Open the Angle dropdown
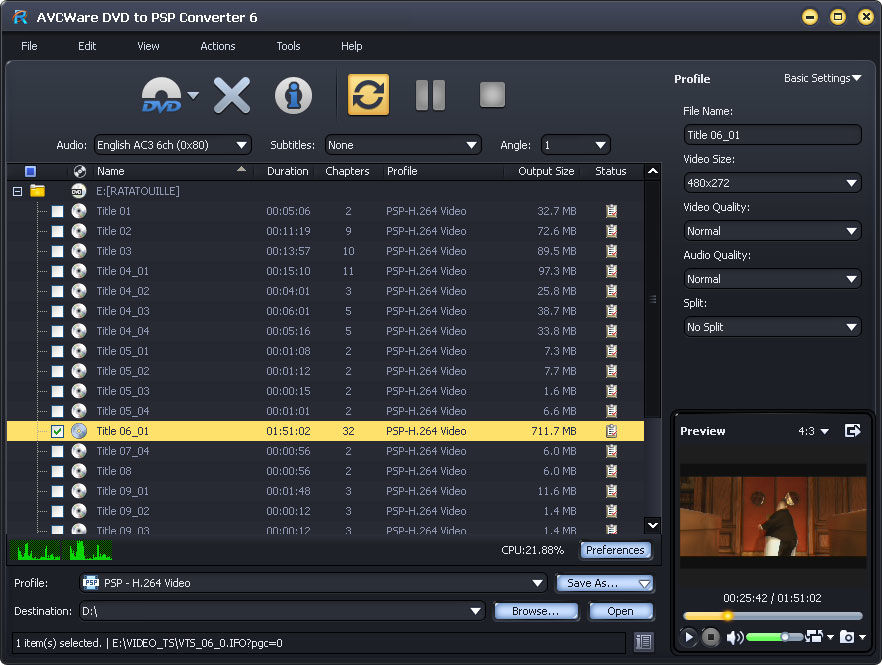 tap(575, 145)
